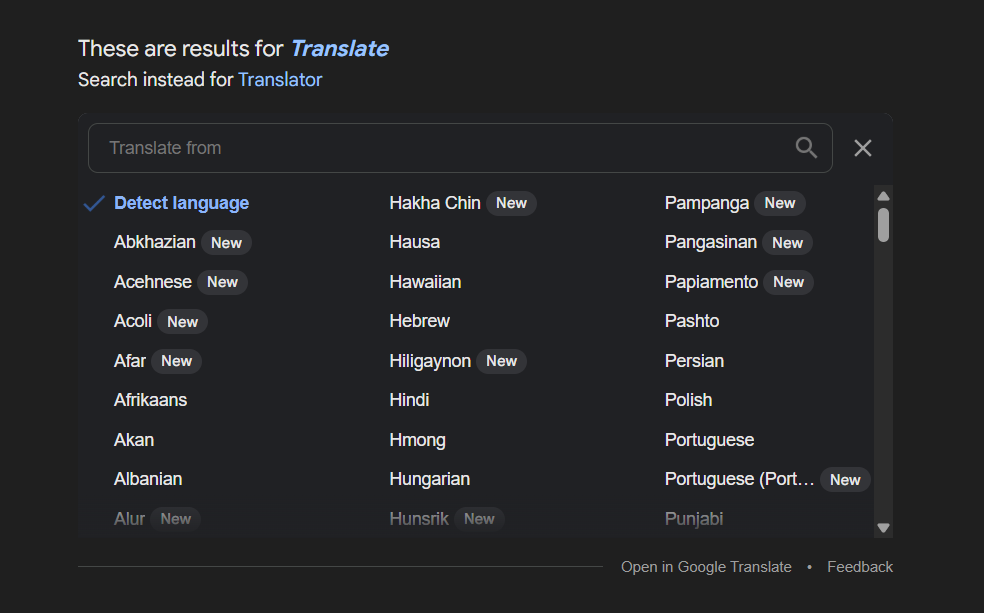Choose Hebrew as the source language

[x=419, y=321]
